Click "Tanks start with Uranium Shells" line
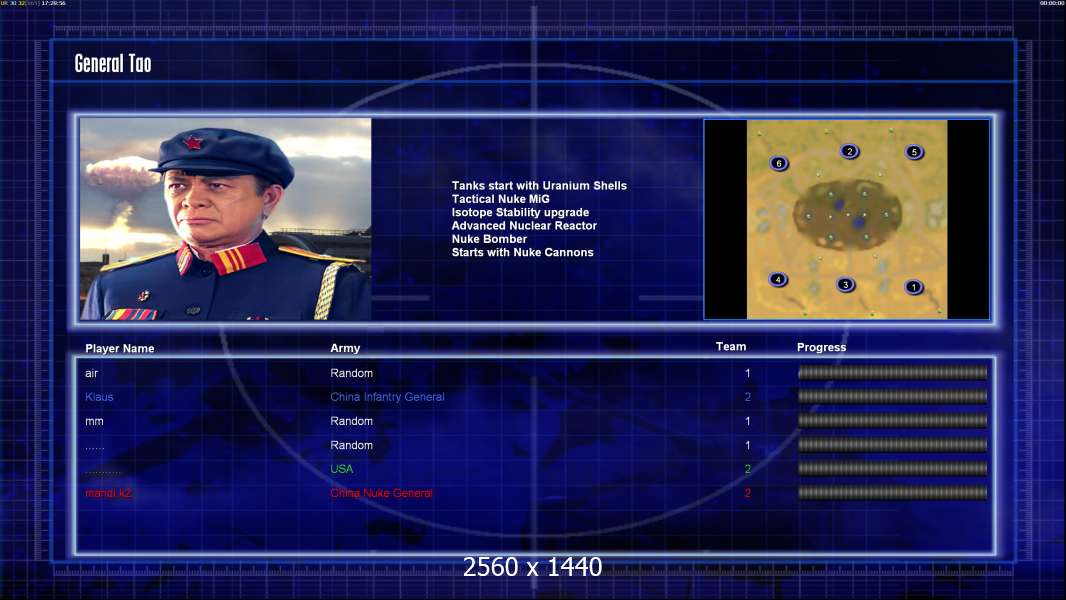Image resolution: width=1066 pixels, height=600 pixels. click(x=539, y=186)
